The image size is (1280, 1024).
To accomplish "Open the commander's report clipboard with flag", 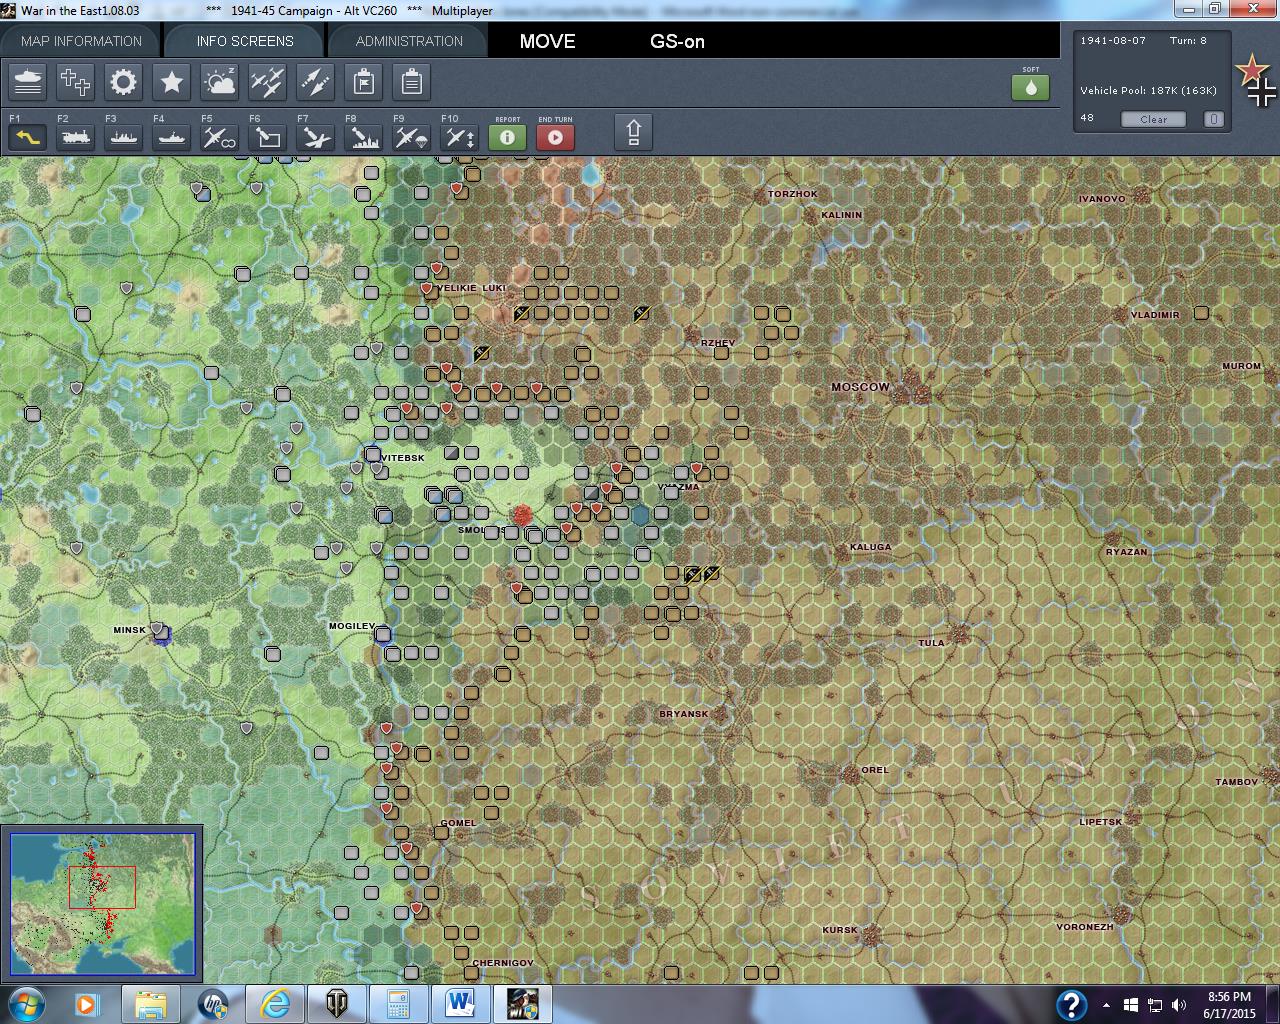I will (x=363, y=82).
